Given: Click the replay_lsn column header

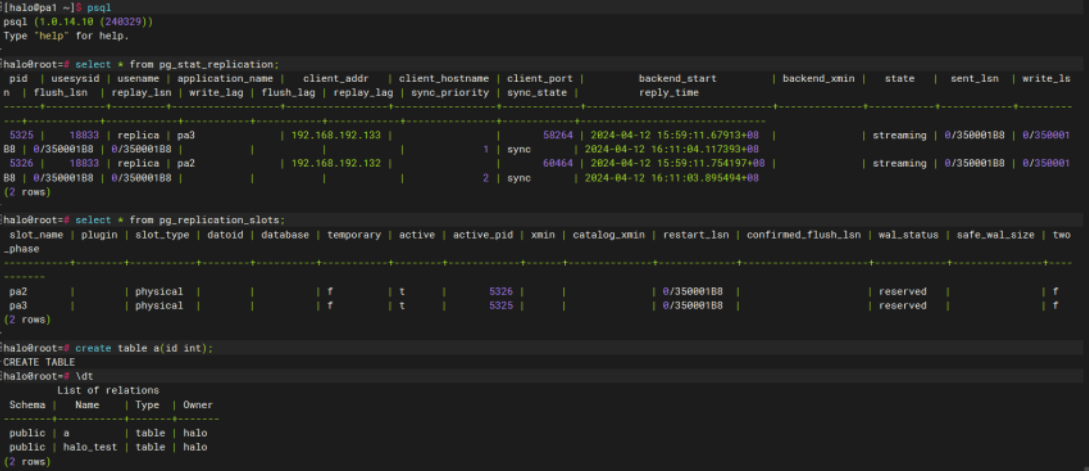Looking at the screenshot, I should [142, 92].
